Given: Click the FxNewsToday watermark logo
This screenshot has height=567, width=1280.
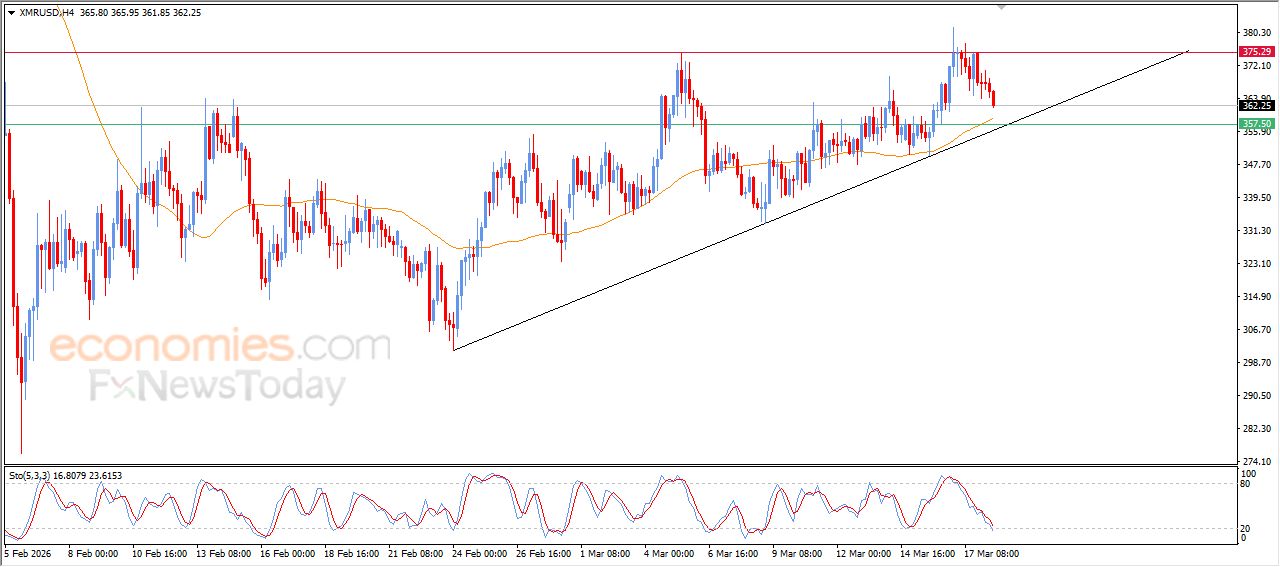Looking at the screenshot, I should [218, 386].
